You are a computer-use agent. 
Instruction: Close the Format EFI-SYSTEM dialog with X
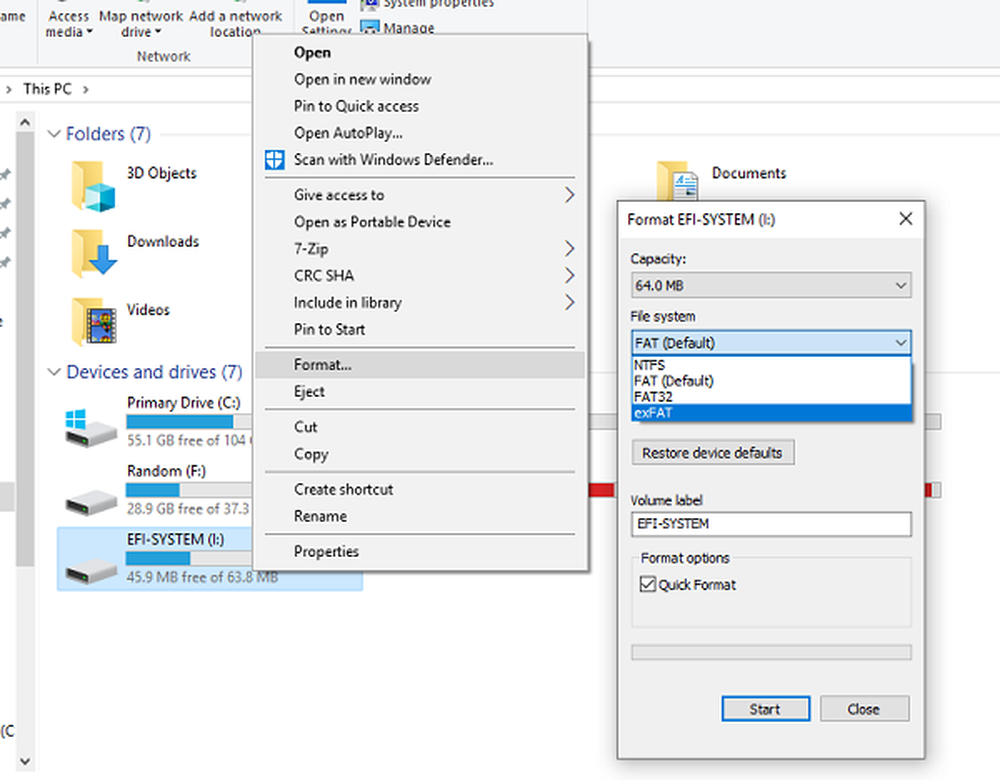(x=905, y=219)
